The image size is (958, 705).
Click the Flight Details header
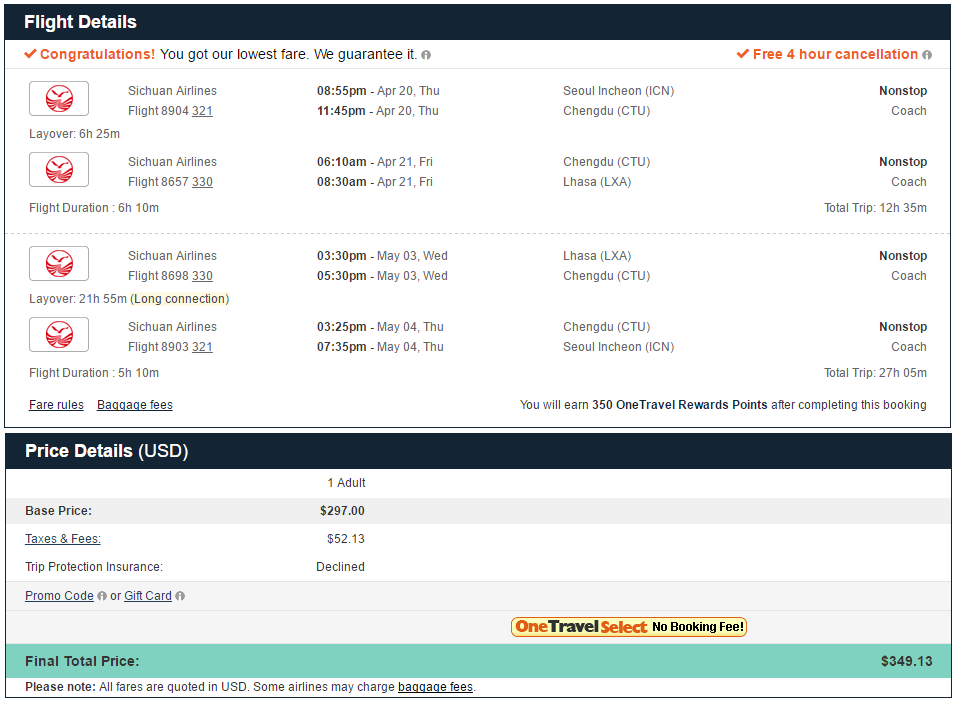(x=81, y=22)
